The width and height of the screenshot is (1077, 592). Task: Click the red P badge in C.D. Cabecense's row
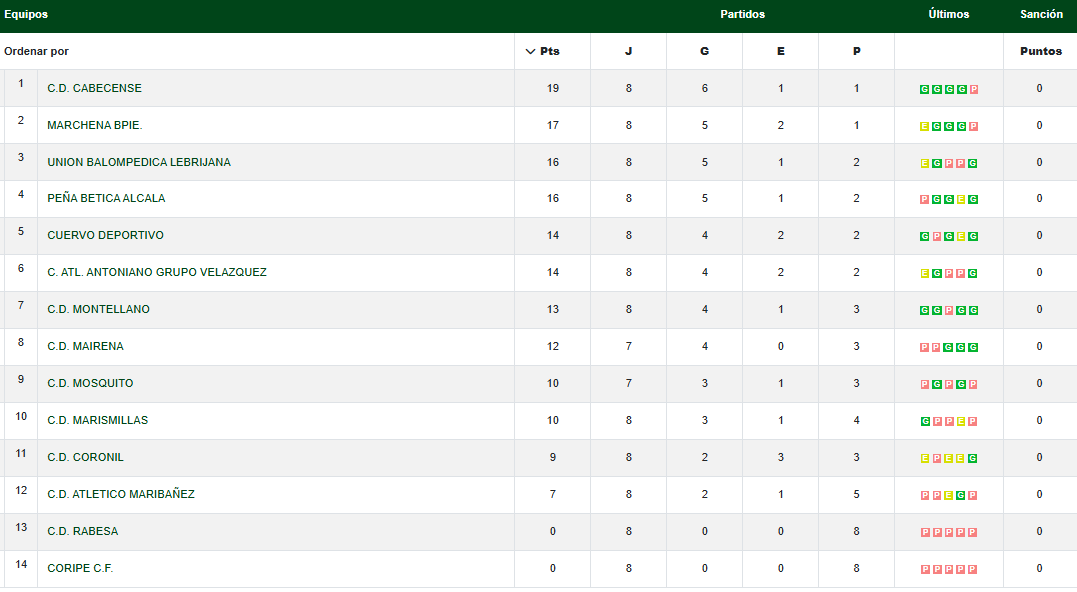click(973, 90)
